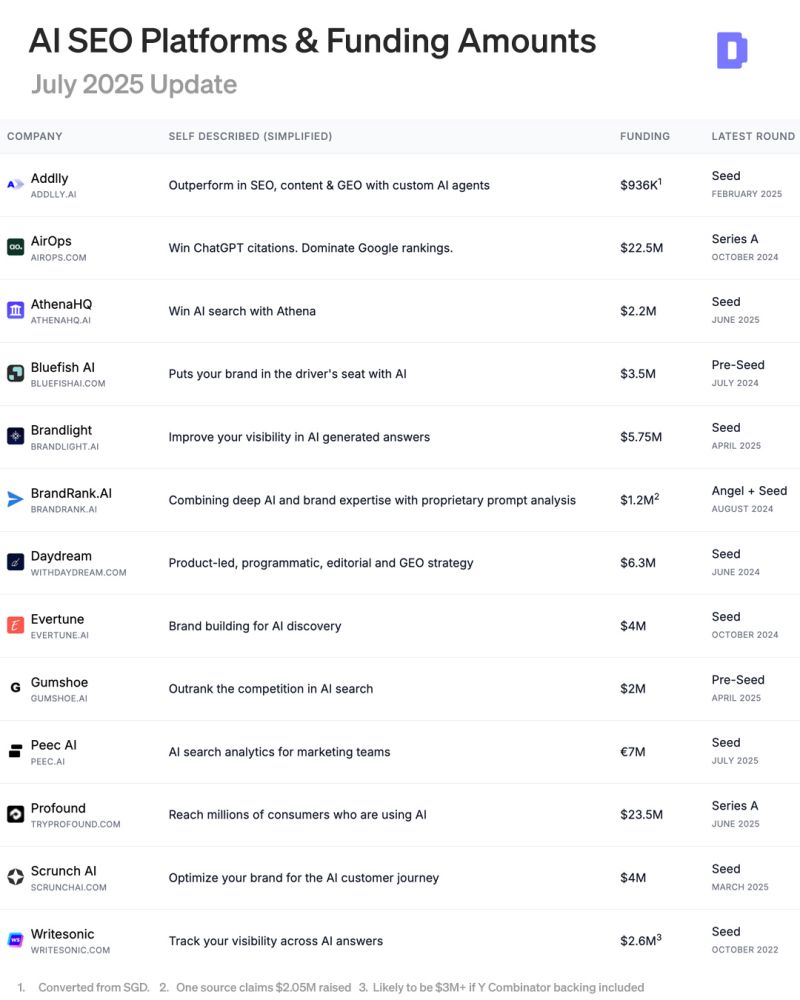Click the BrandRank.AI arrow logo icon
This screenshot has width=800, height=1000.
[15, 499]
